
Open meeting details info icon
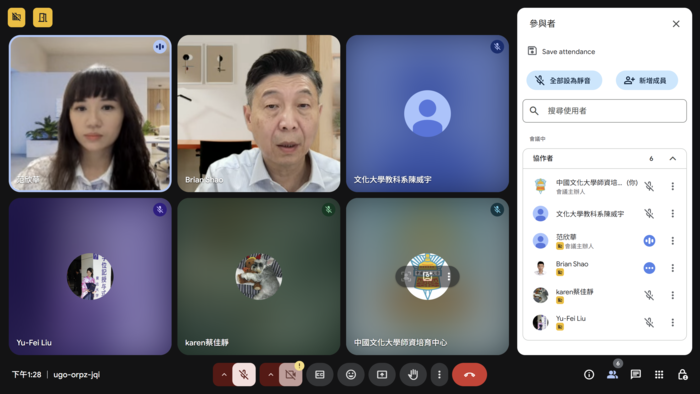(x=589, y=375)
